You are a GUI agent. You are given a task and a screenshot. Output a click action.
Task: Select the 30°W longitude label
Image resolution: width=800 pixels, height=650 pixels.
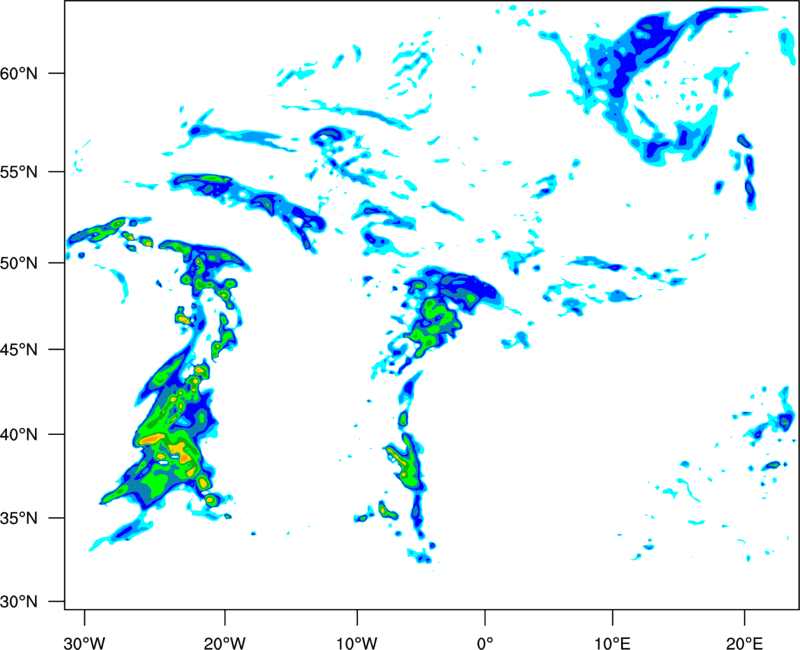(85, 643)
